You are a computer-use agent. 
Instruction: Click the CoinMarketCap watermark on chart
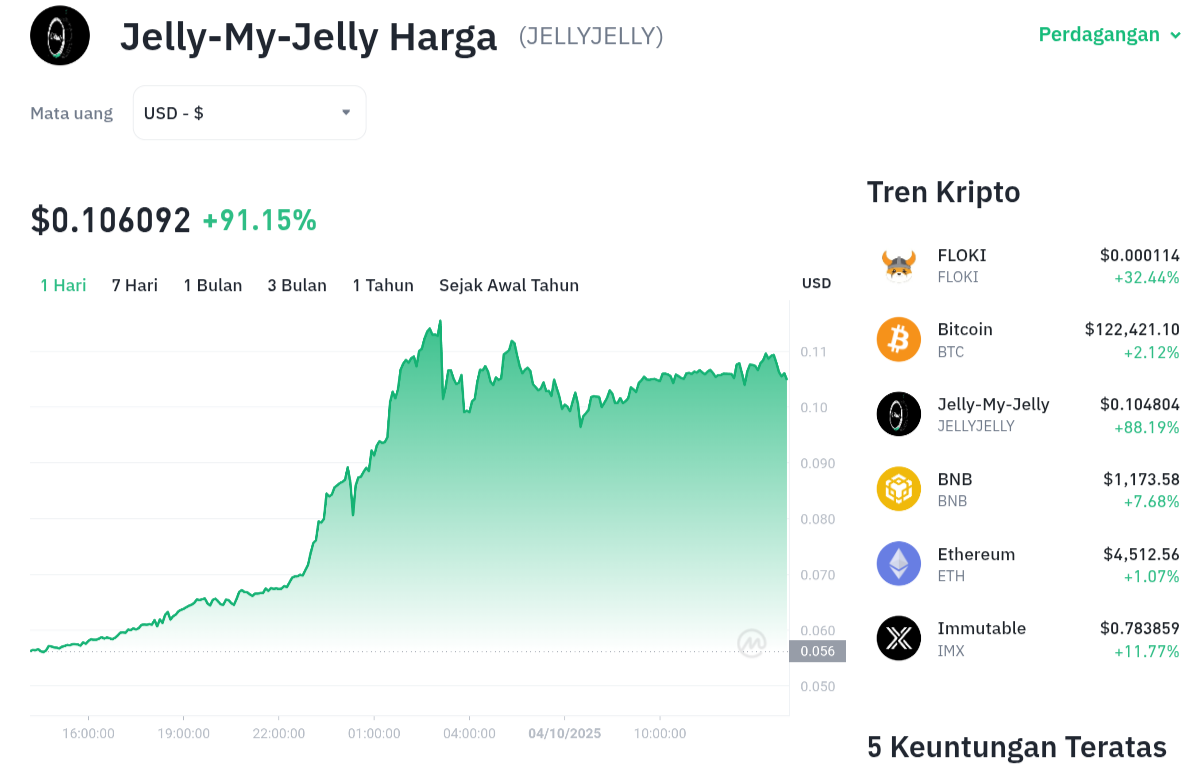(752, 643)
